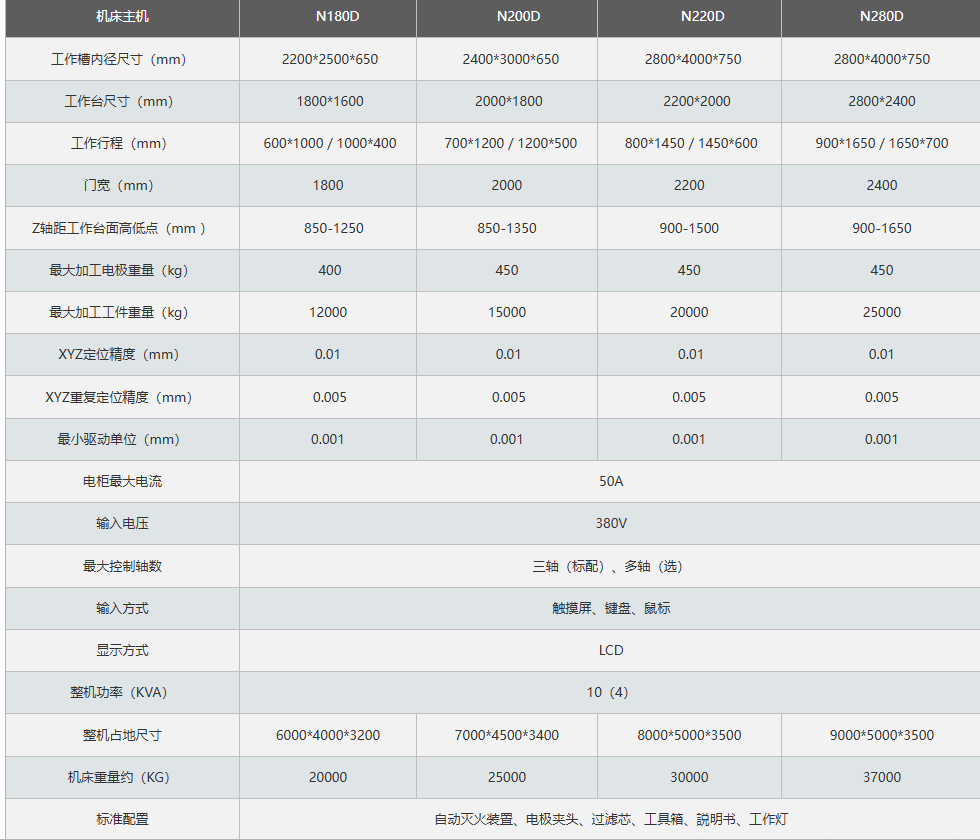
Task: Click the cell 8000*5000*3500
Action: coord(689,735)
